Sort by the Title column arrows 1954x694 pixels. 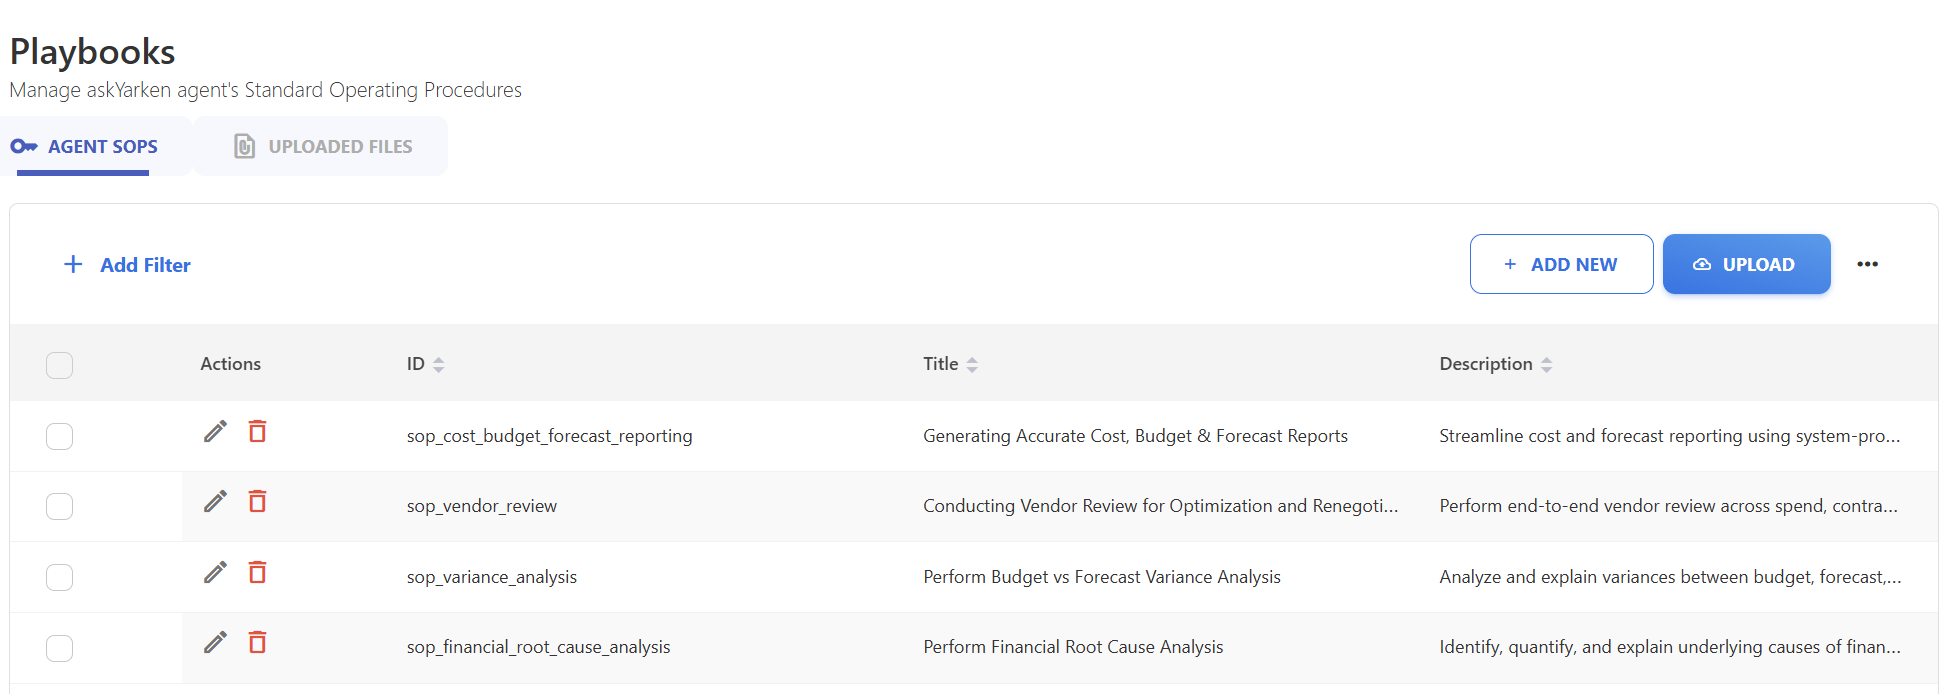pos(972,365)
